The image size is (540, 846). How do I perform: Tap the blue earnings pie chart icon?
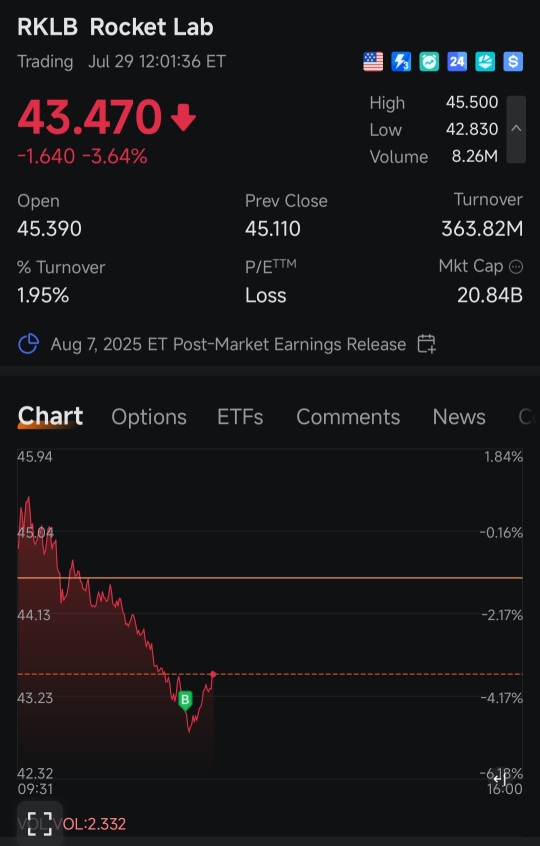point(29,344)
